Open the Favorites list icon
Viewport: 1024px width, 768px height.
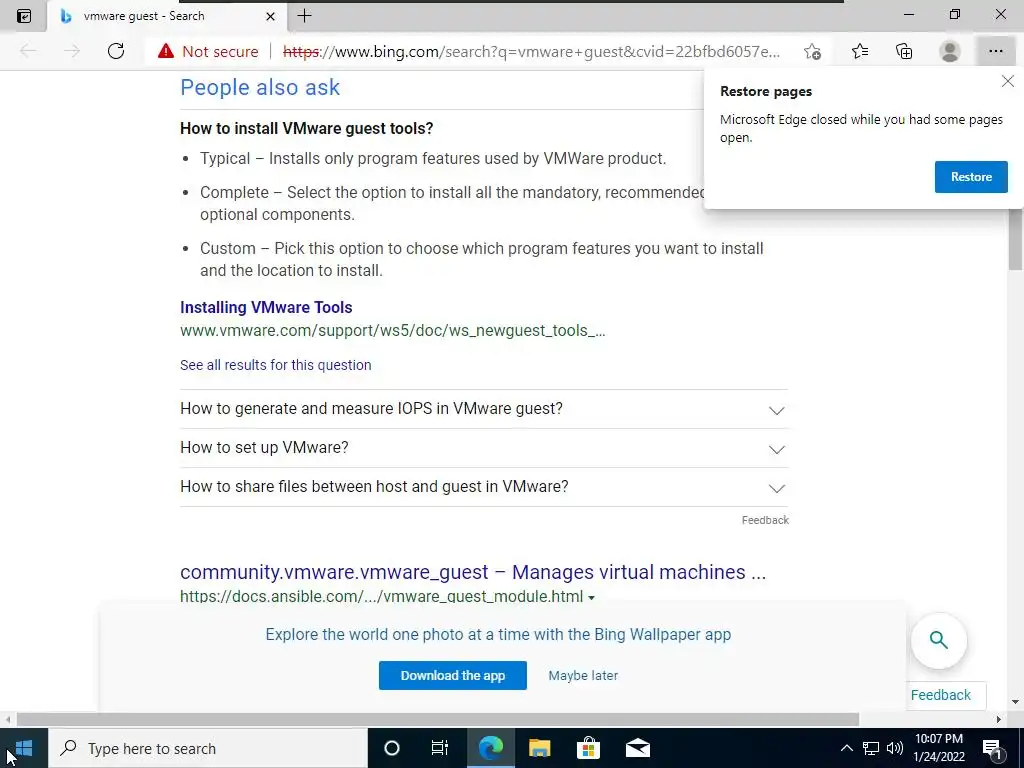pos(860,51)
